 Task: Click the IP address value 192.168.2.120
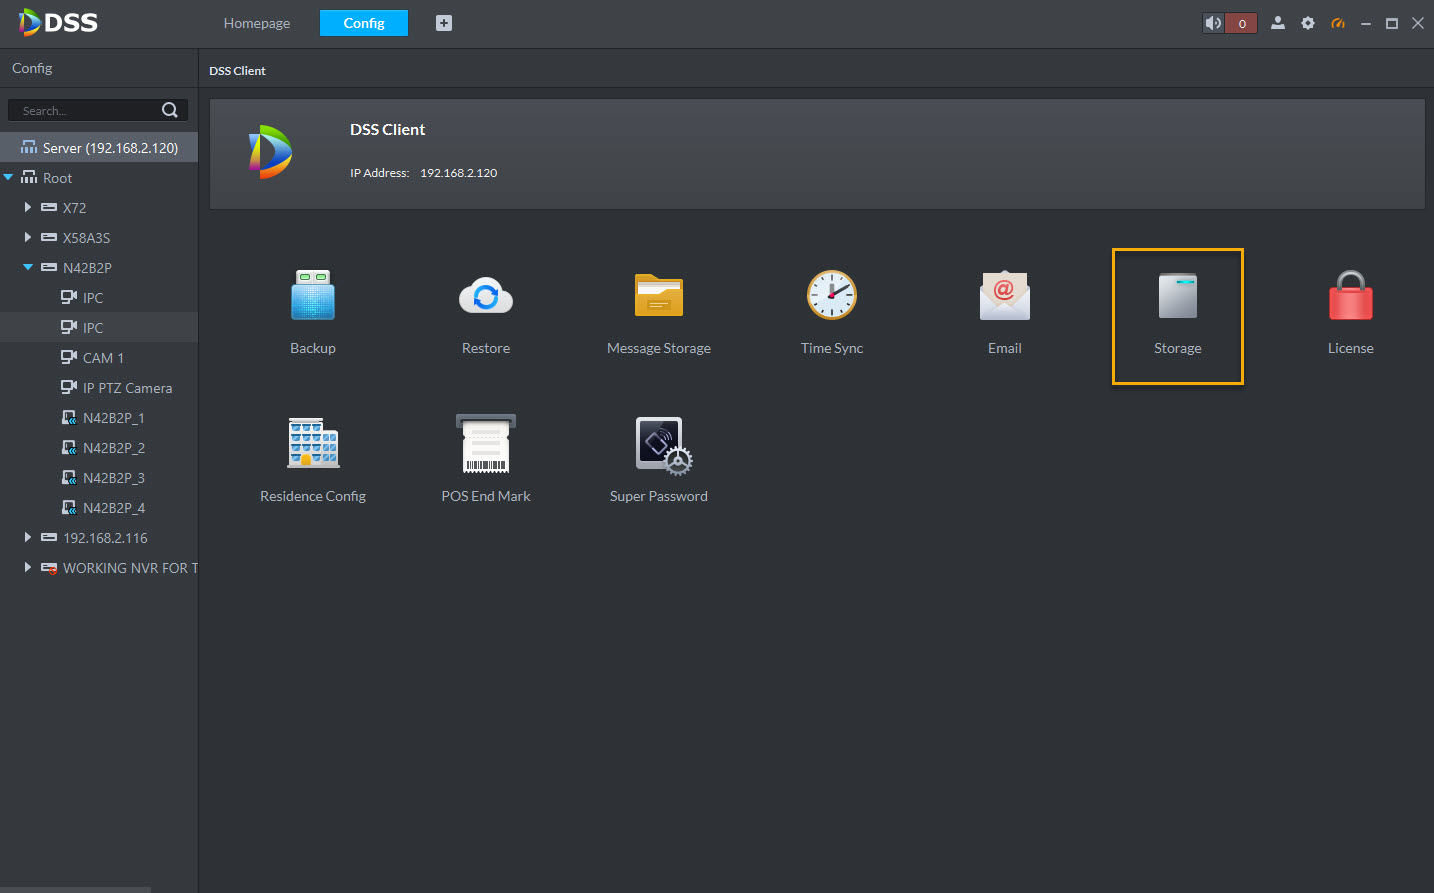click(x=458, y=173)
